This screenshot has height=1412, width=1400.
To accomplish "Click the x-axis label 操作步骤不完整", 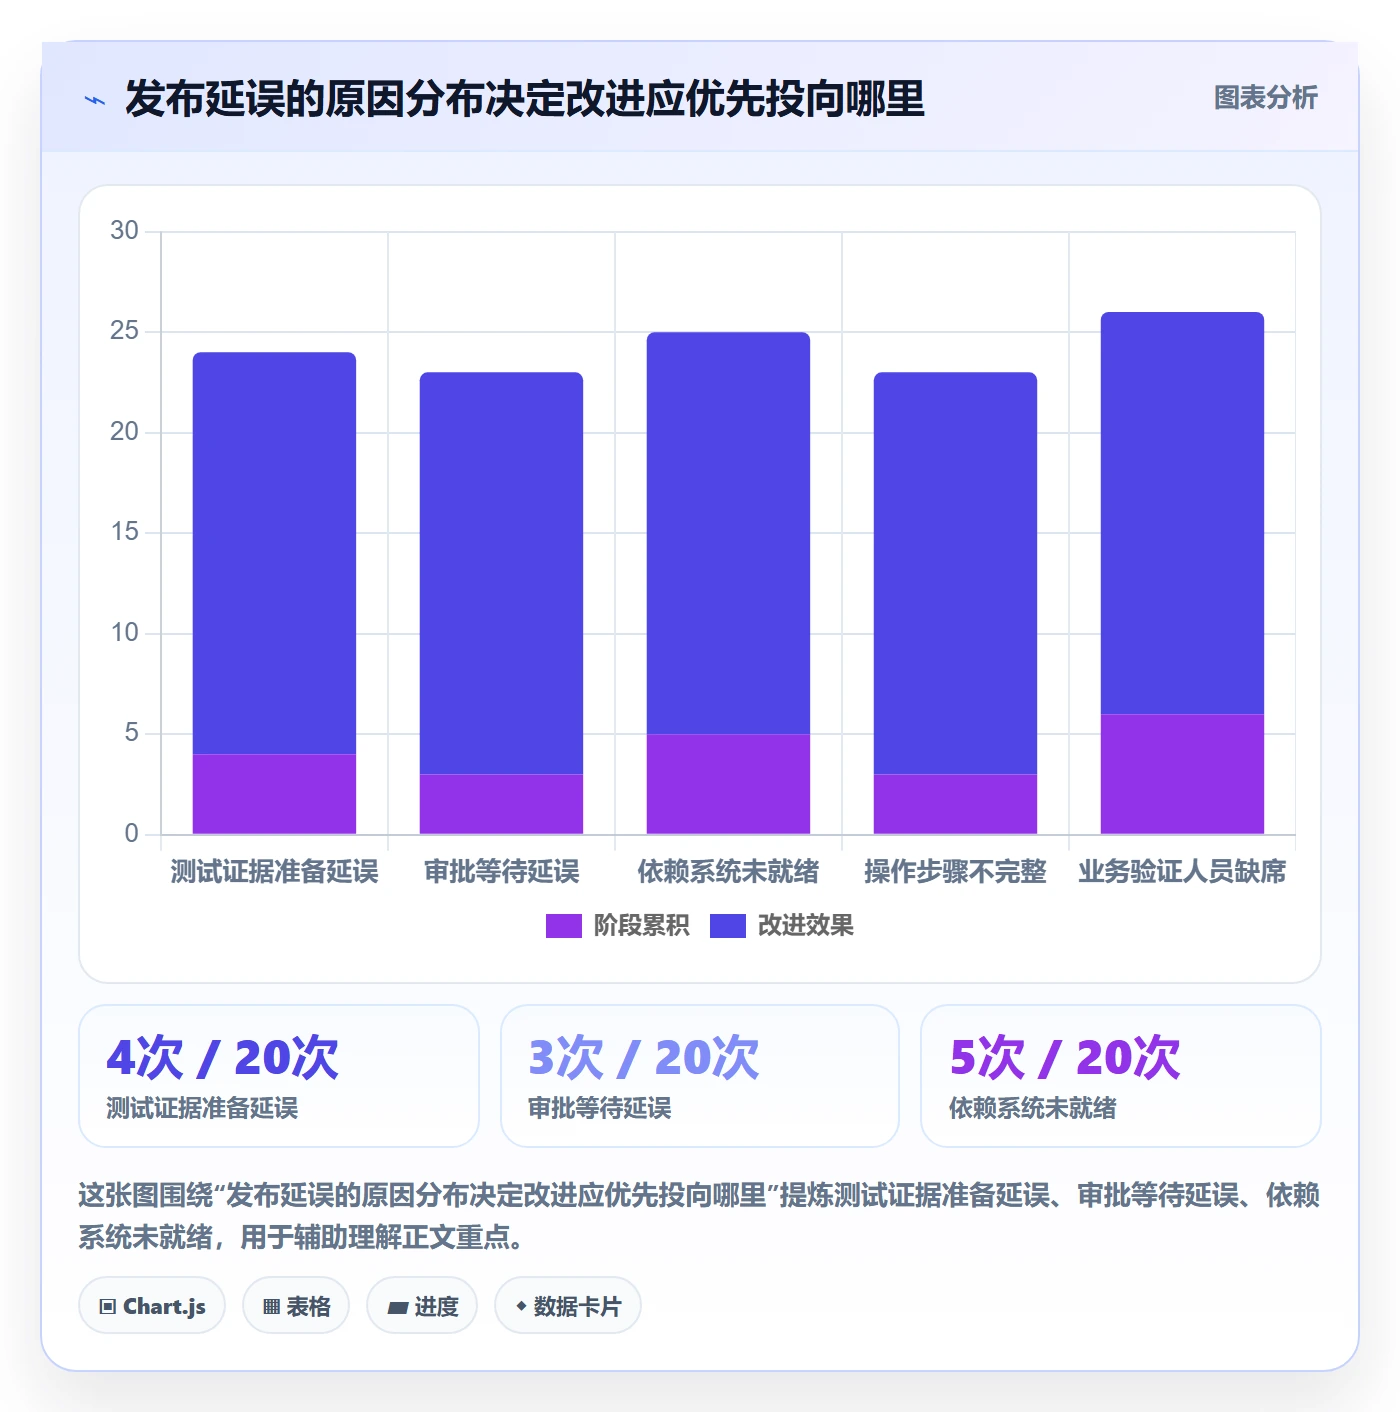I will (955, 872).
